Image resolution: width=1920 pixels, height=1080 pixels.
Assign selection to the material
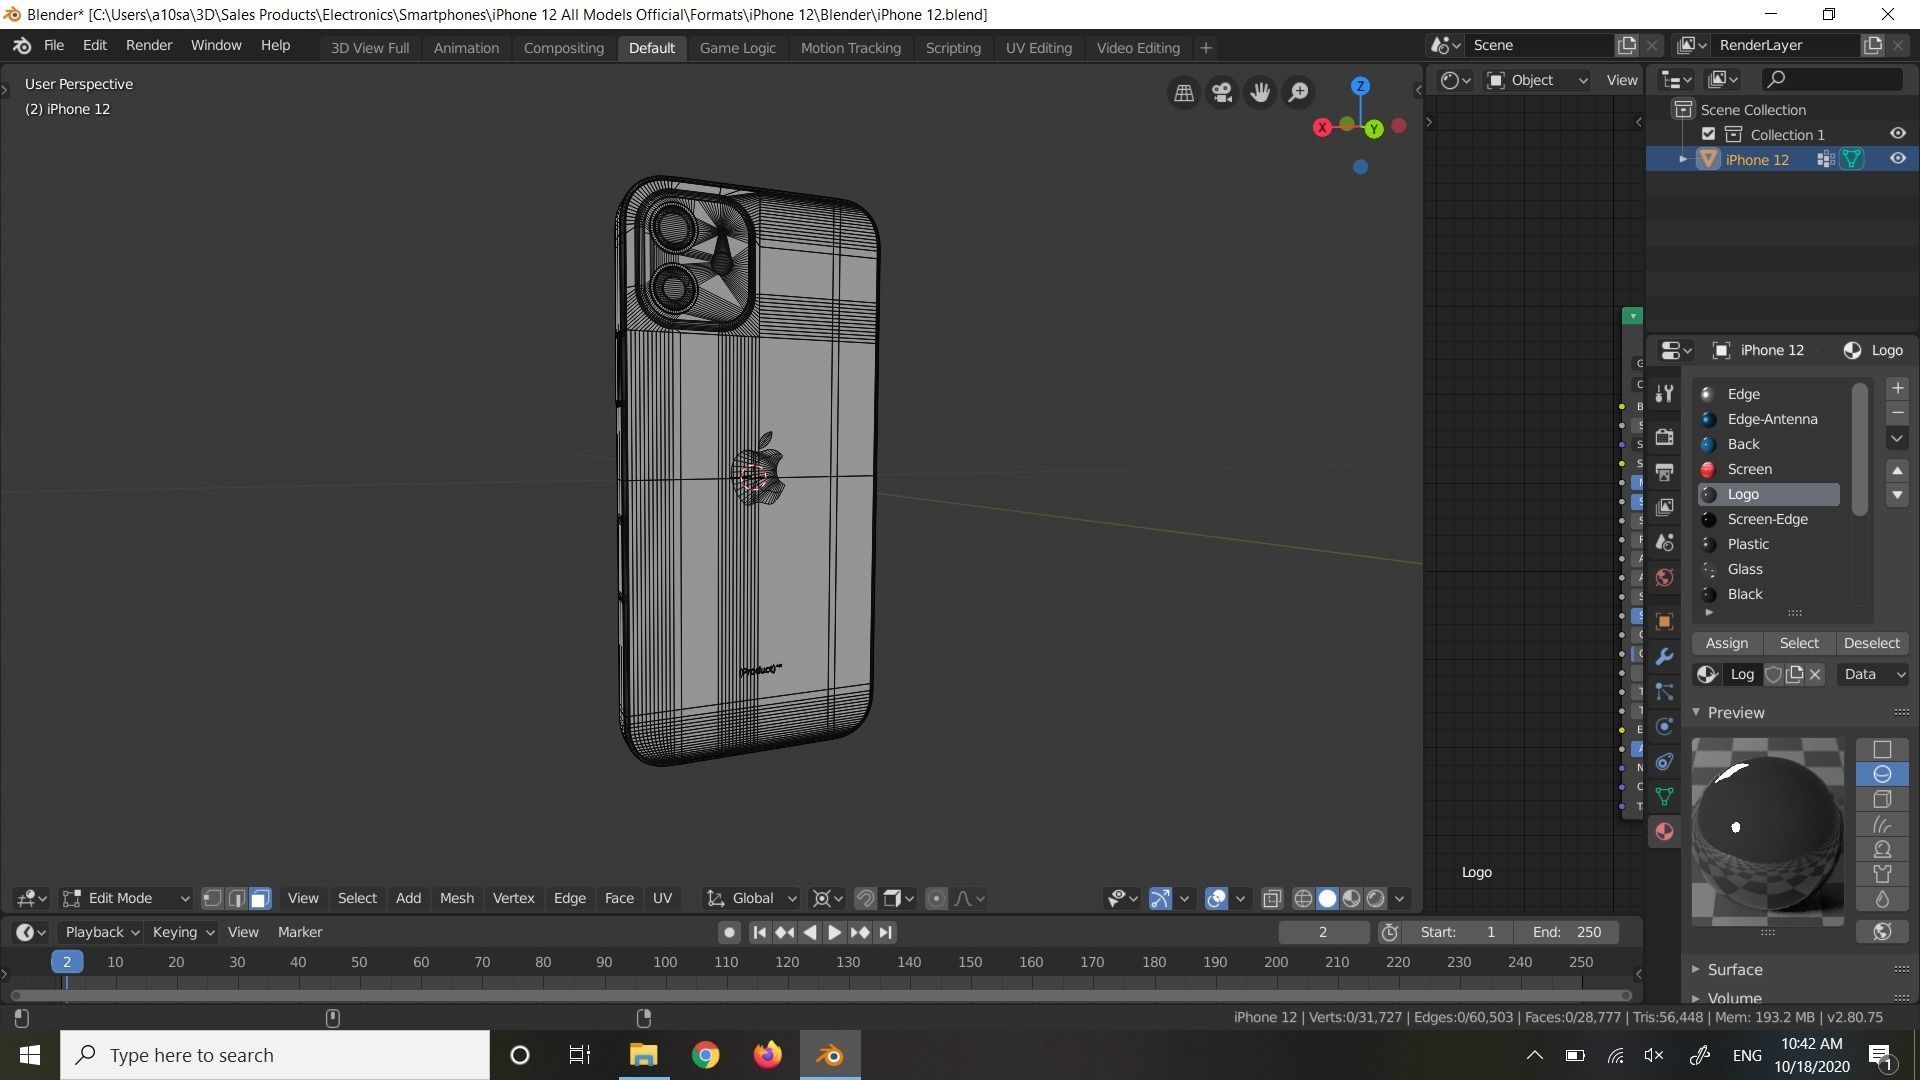click(1727, 643)
